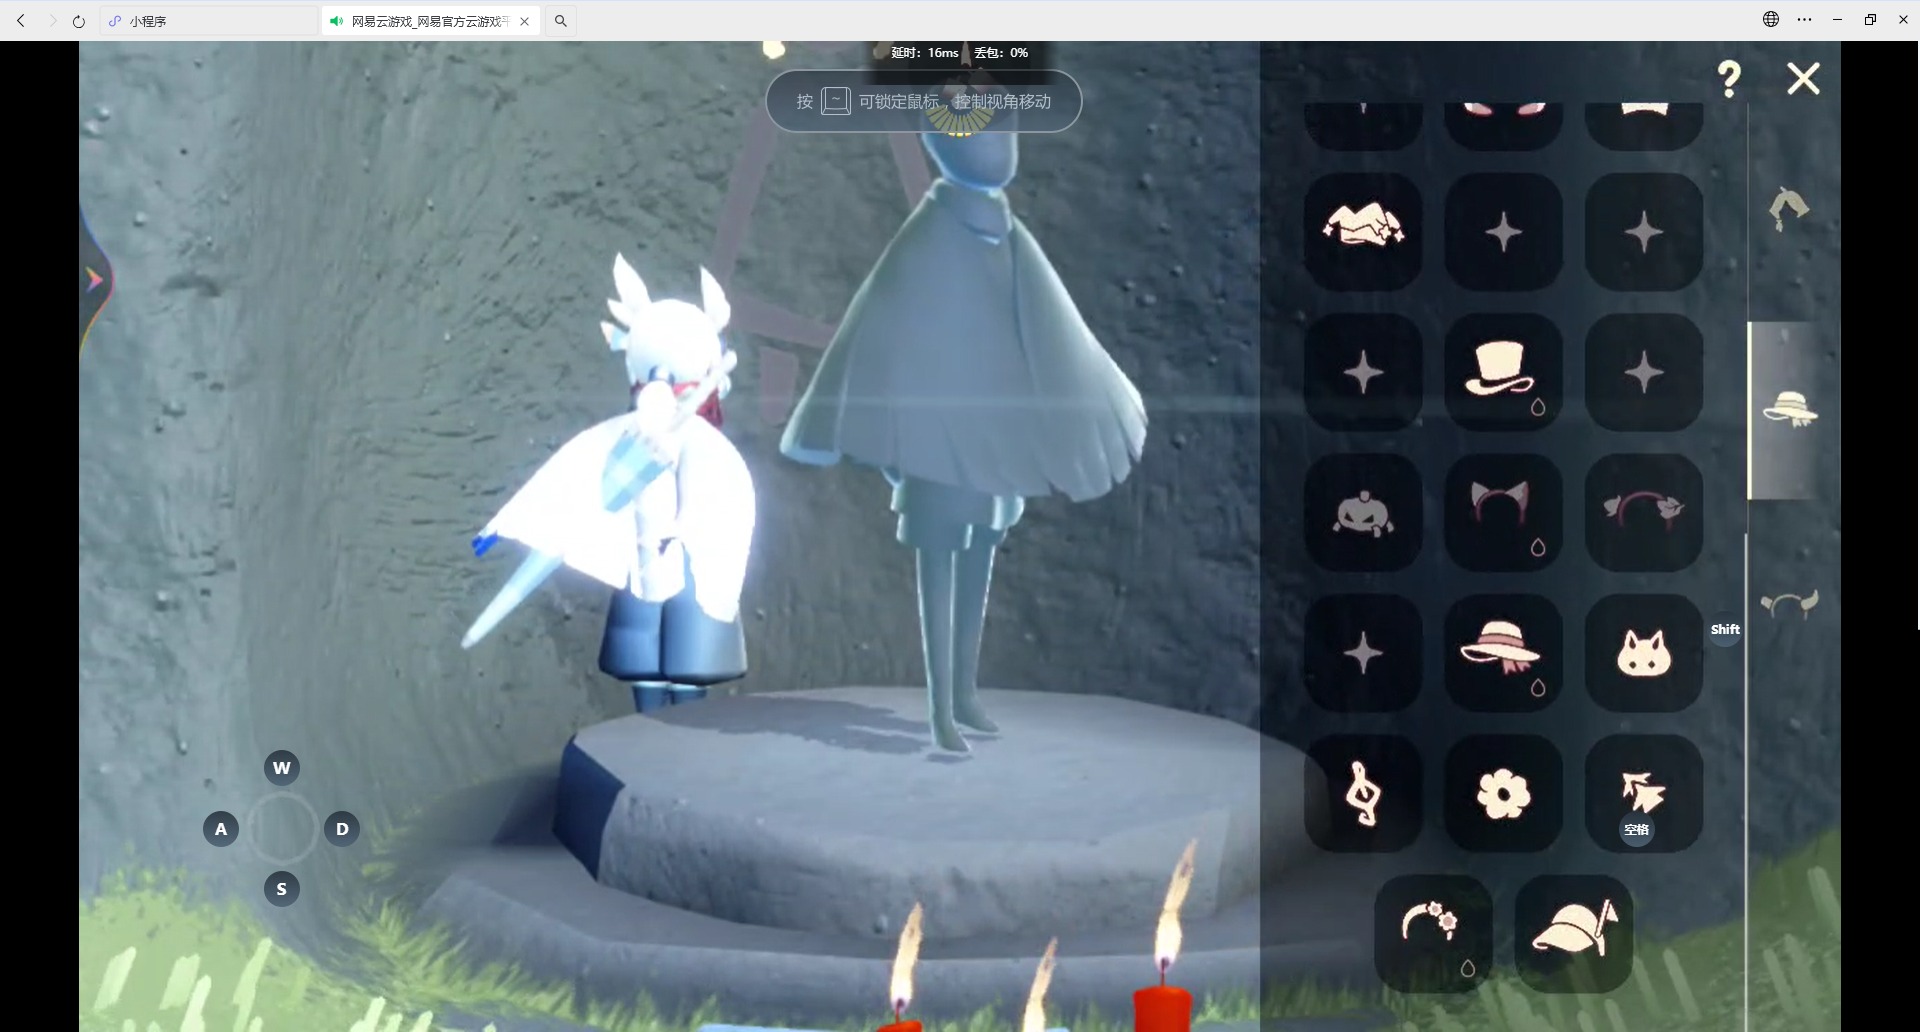Choose the white flower accessory
Screen dimensions: 1920x1032
coord(1503,793)
